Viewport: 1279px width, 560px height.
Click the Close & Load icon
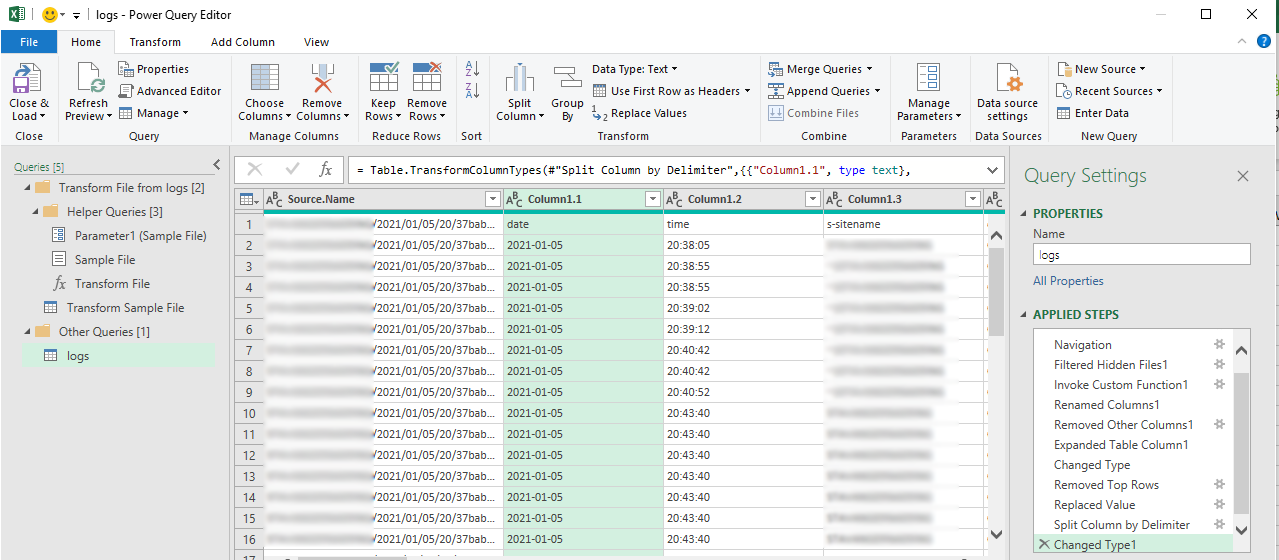(x=28, y=79)
